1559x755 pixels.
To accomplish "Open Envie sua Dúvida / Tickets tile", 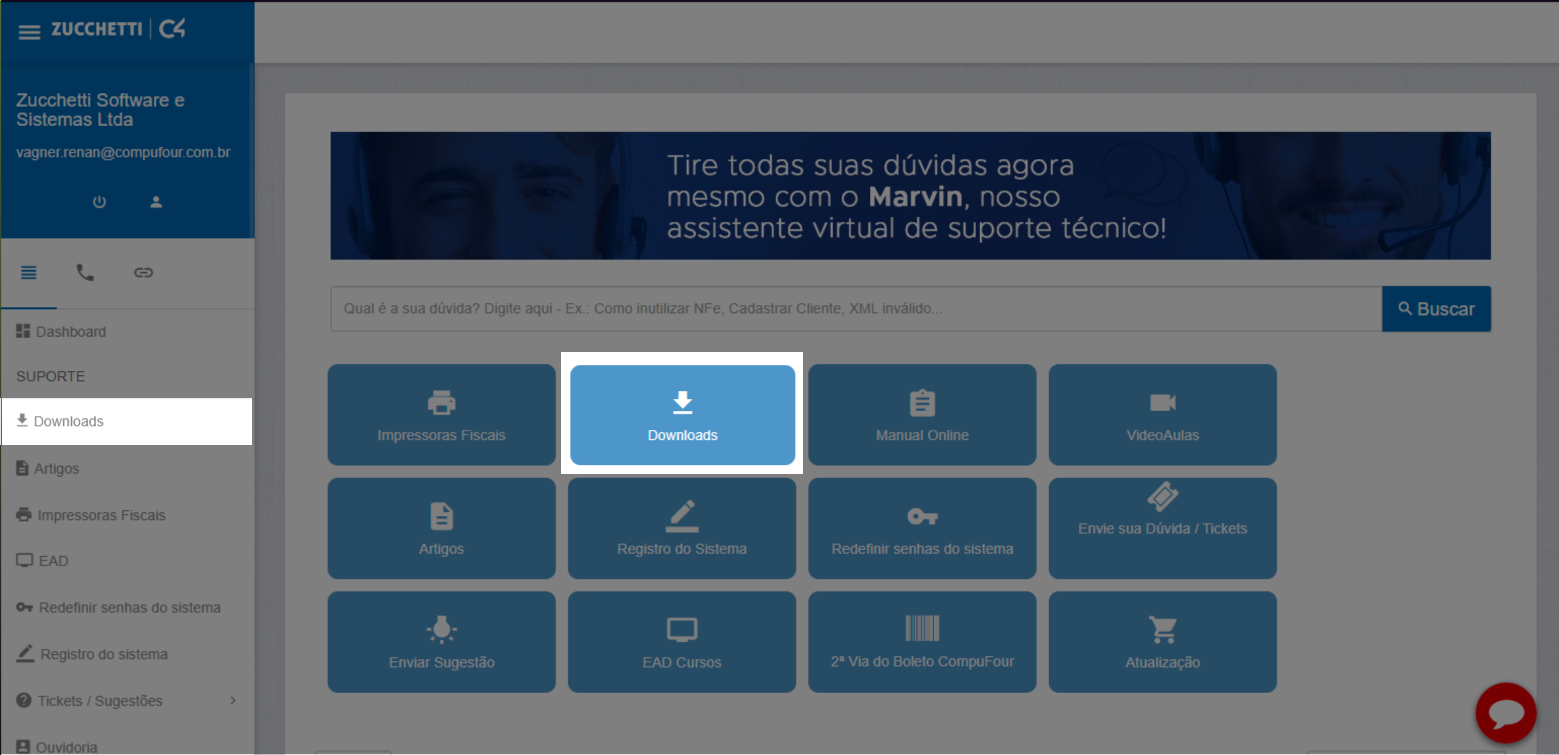I will click(x=1162, y=528).
